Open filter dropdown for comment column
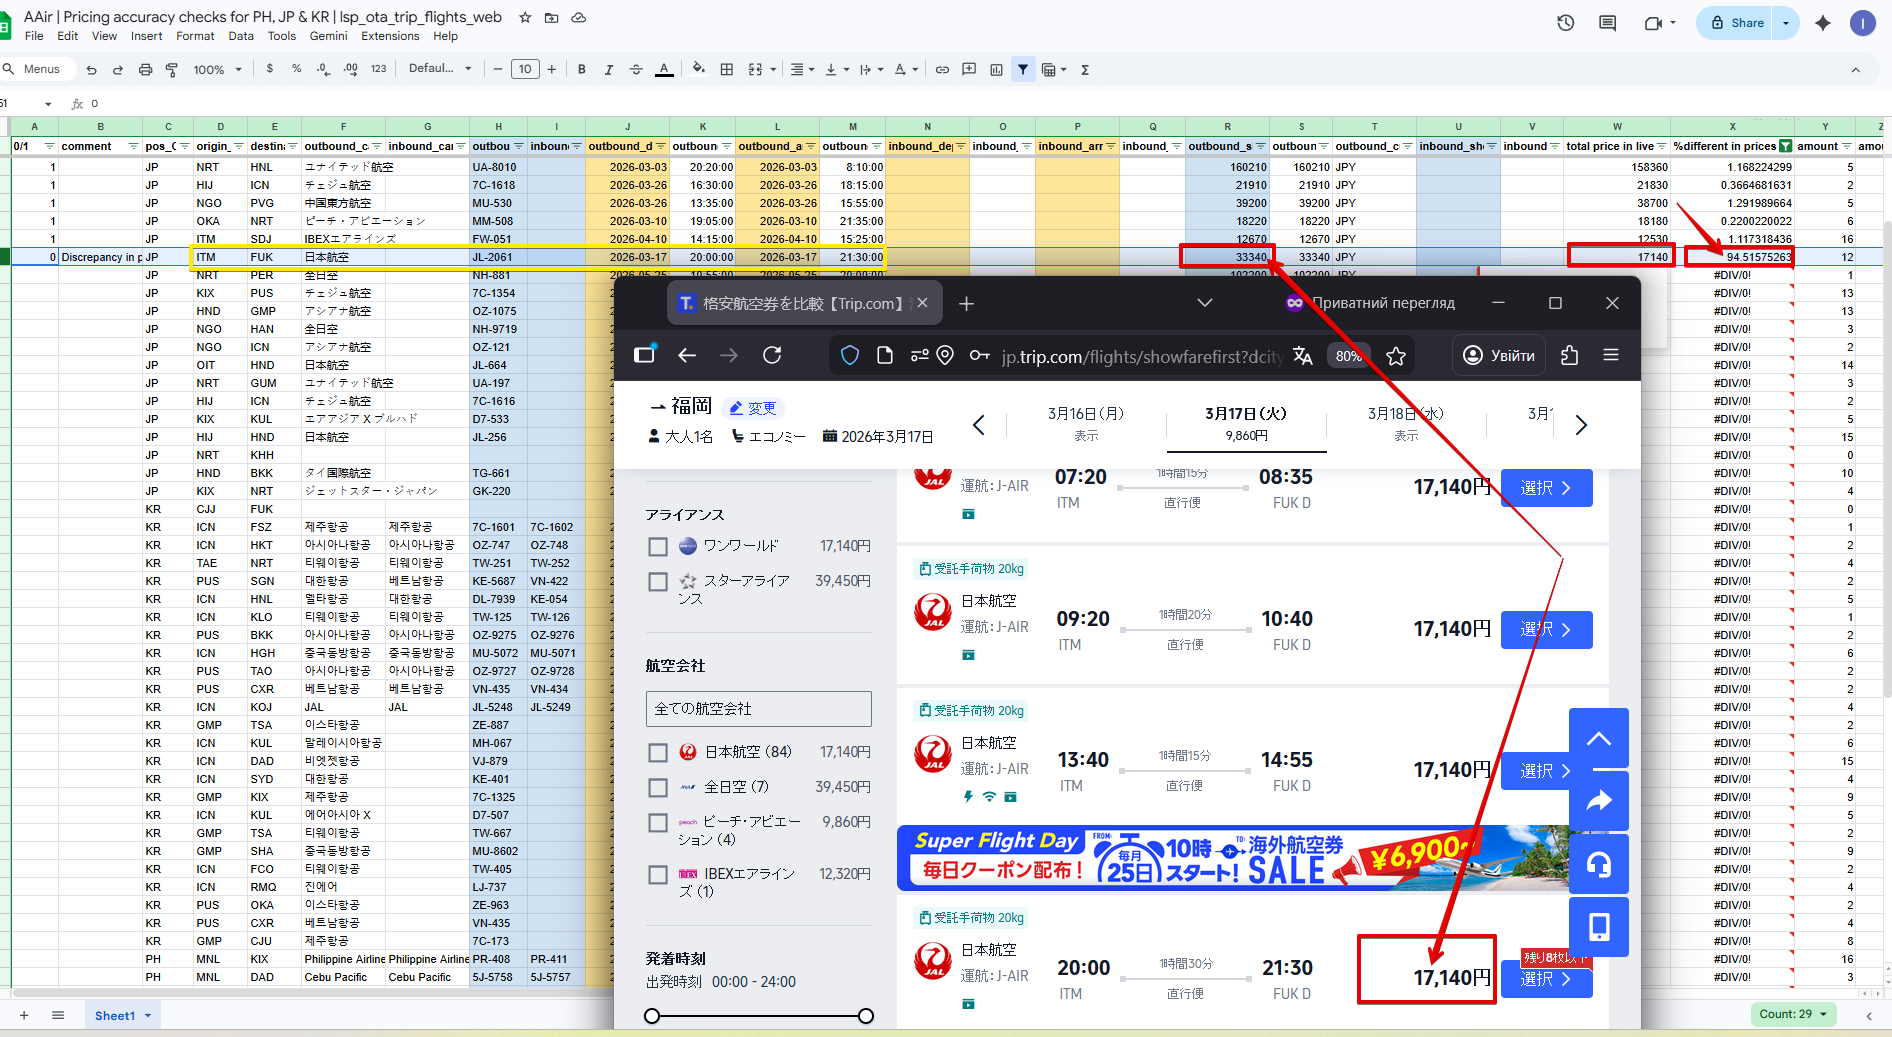This screenshot has width=1892, height=1037. [133, 146]
